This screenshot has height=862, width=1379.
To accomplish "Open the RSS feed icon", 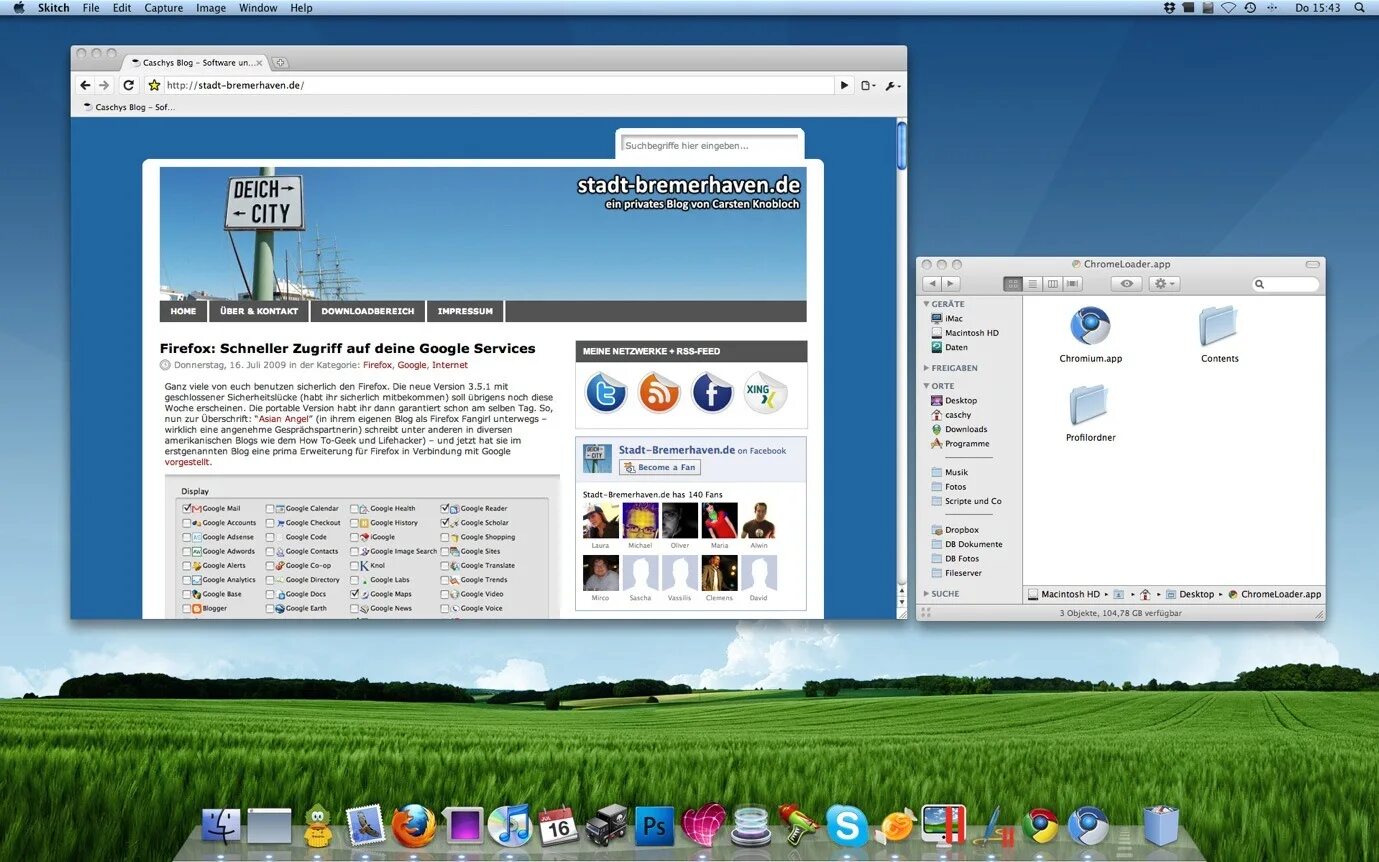I will click(659, 392).
